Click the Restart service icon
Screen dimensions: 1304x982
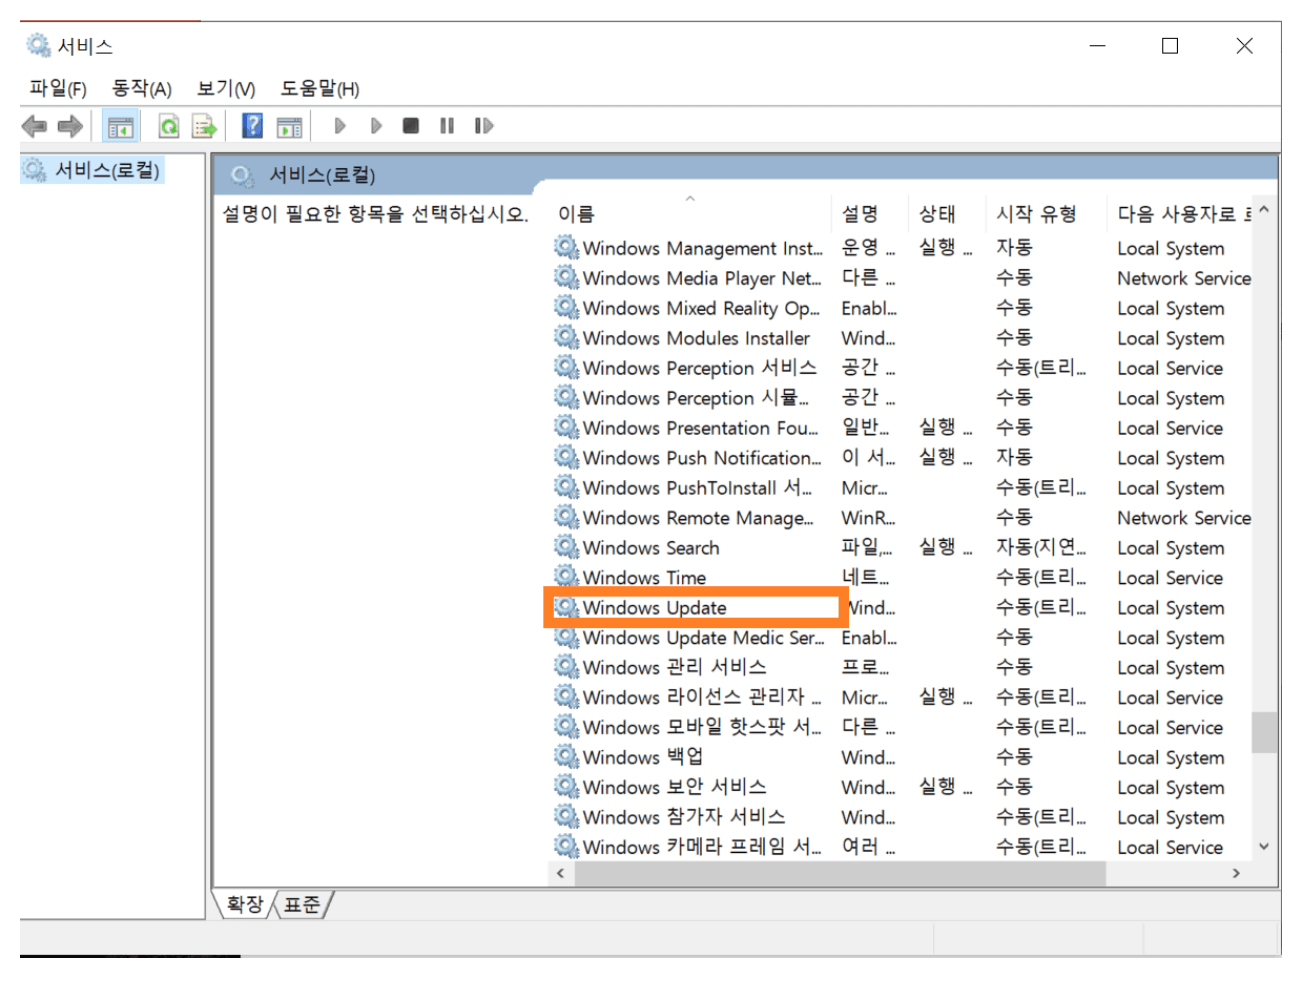[484, 126]
